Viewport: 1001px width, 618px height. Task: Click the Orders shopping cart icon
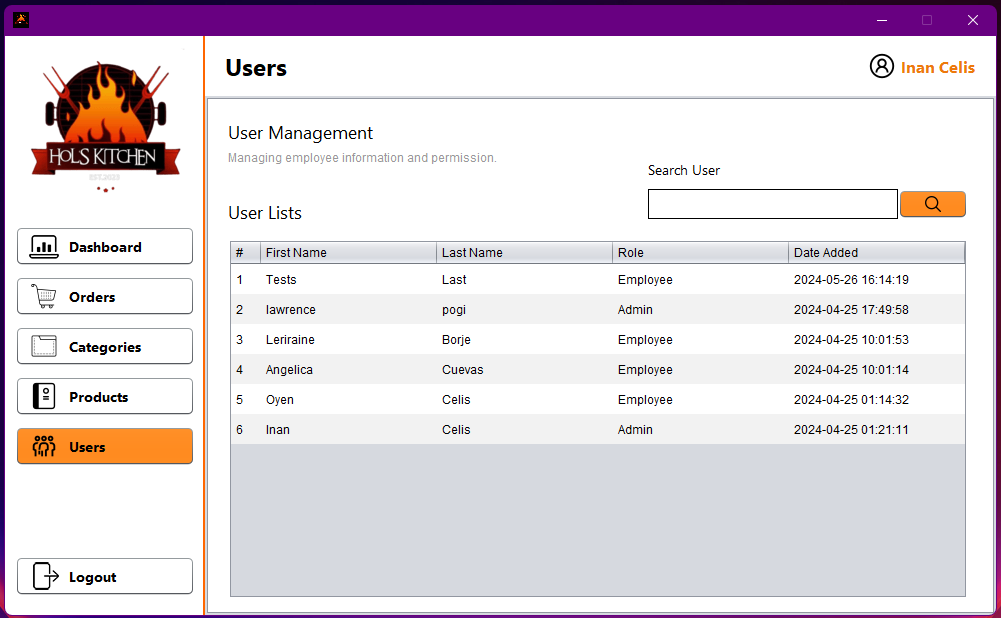44,296
